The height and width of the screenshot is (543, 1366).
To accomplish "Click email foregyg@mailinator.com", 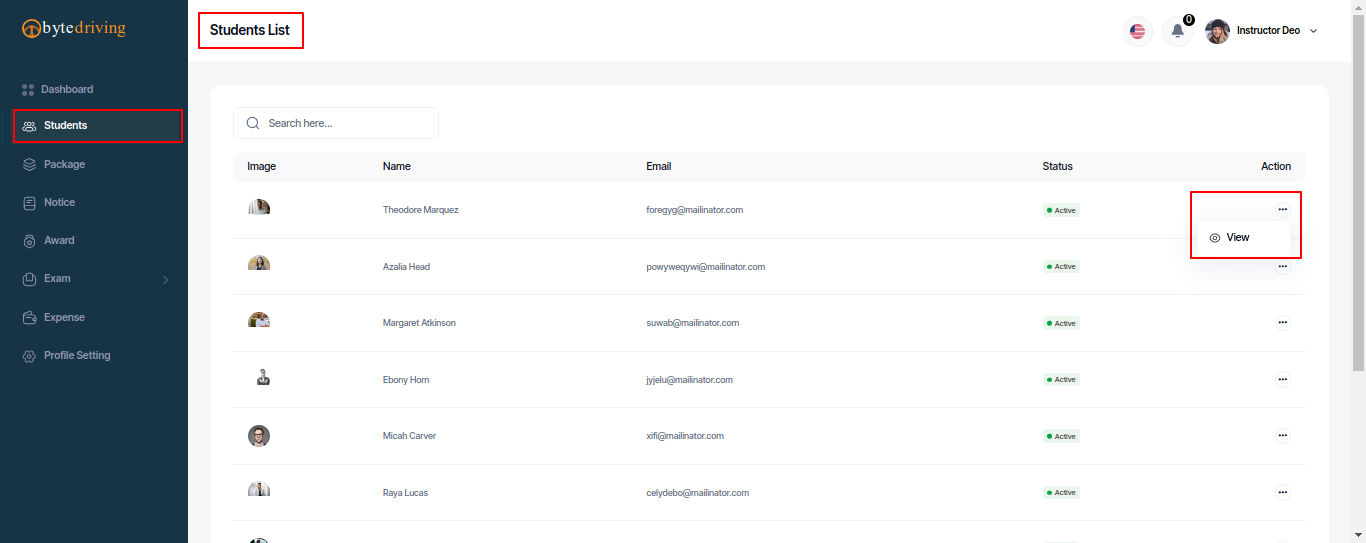I will (694, 210).
